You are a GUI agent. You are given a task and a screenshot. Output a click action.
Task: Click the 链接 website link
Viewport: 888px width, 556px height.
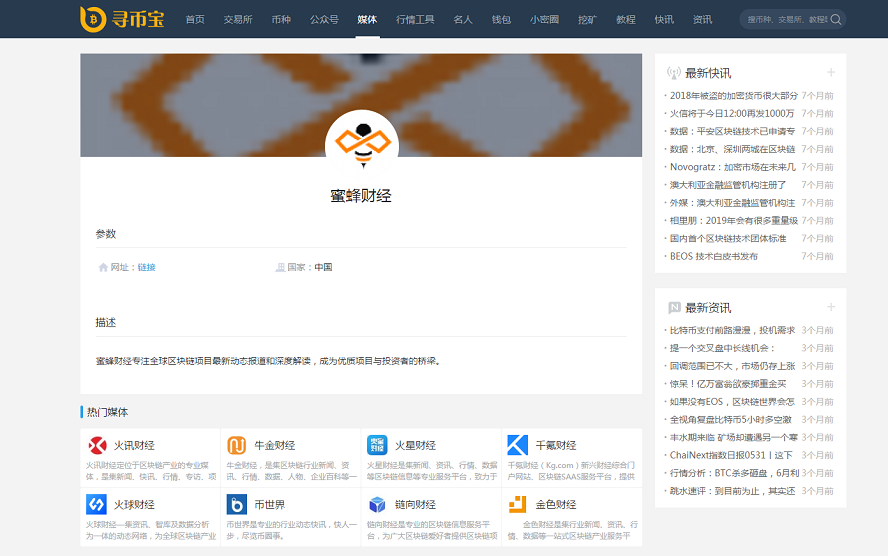(147, 267)
